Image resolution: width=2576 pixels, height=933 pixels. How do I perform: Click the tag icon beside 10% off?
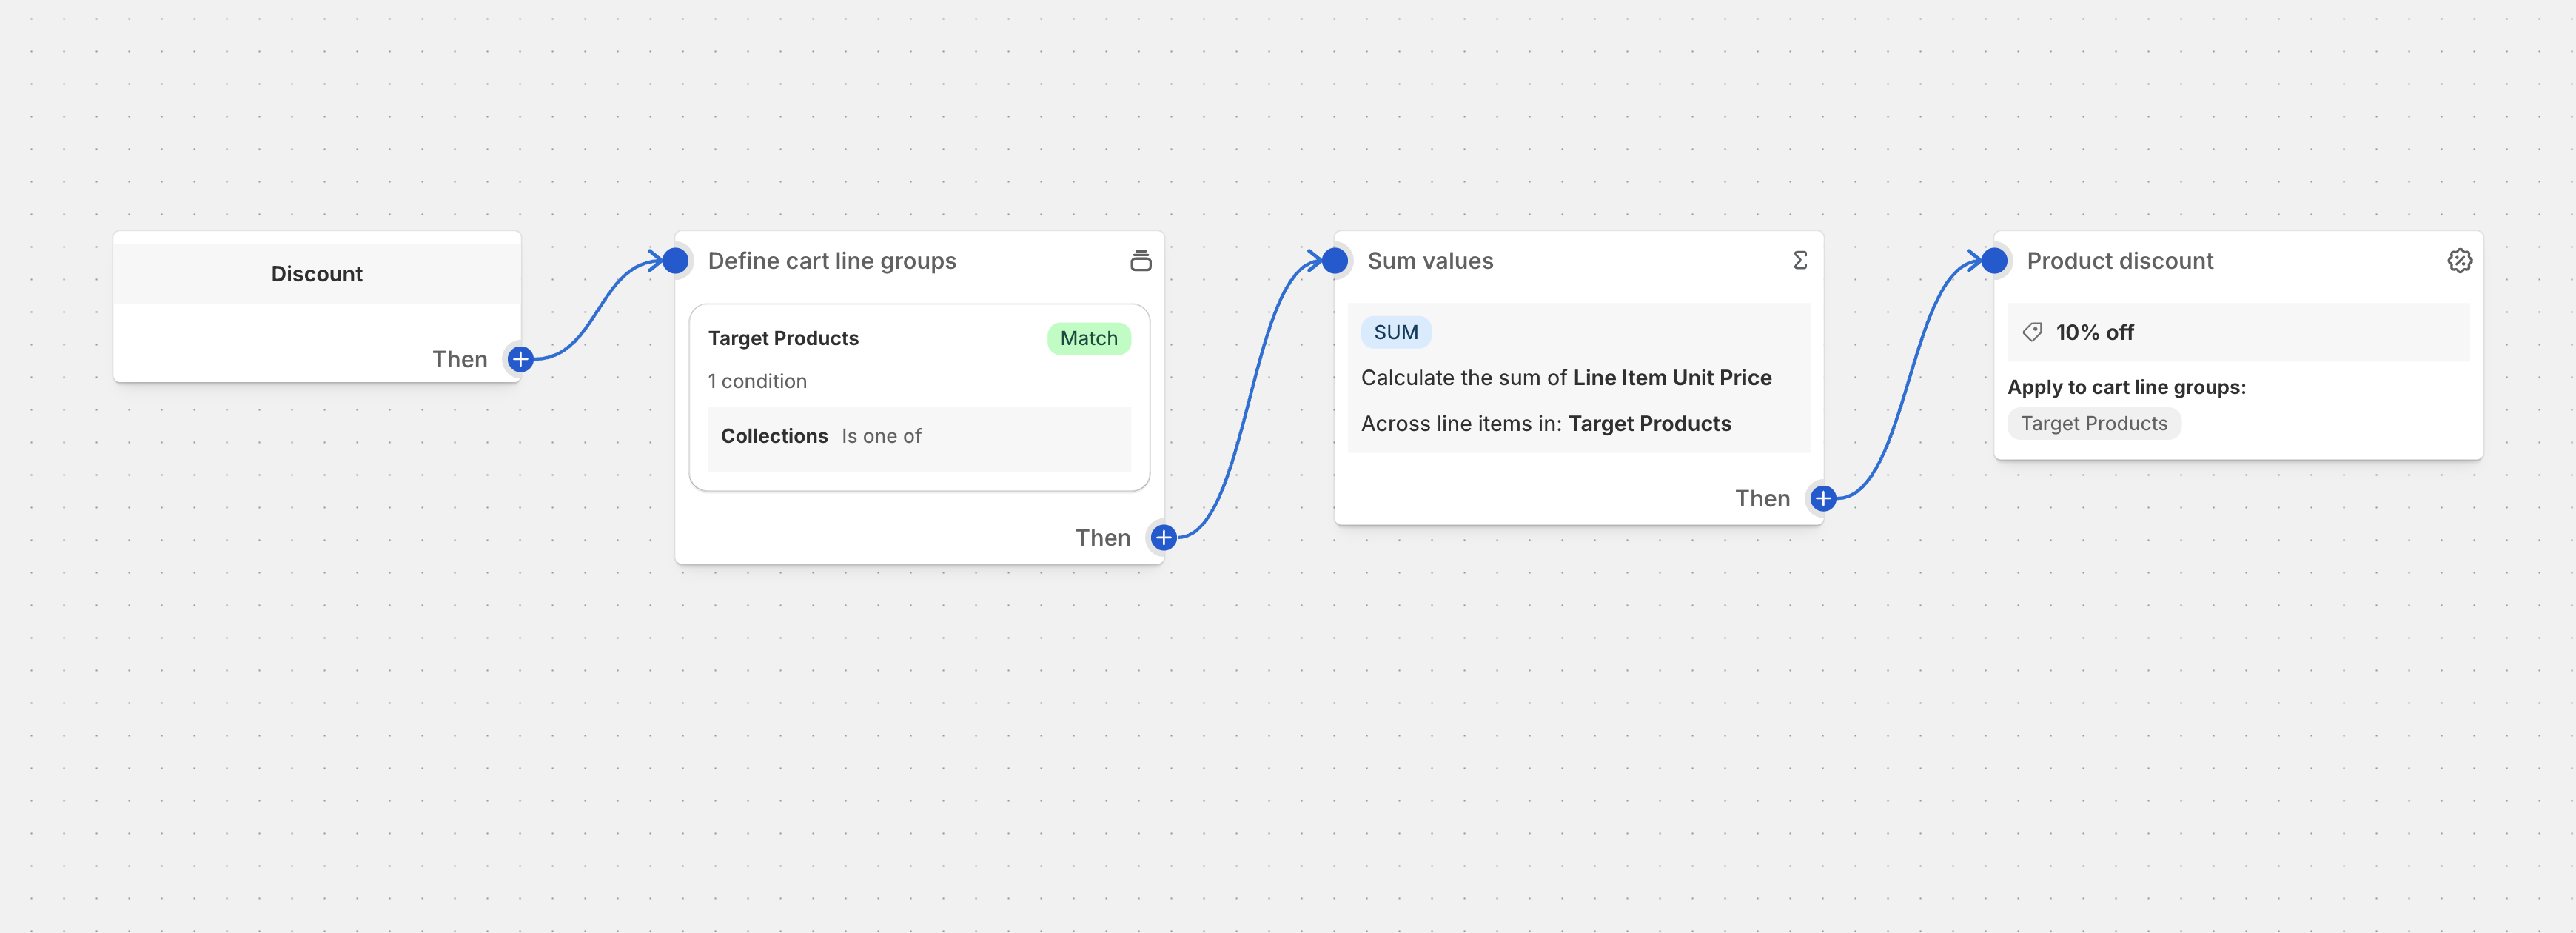2031,331
